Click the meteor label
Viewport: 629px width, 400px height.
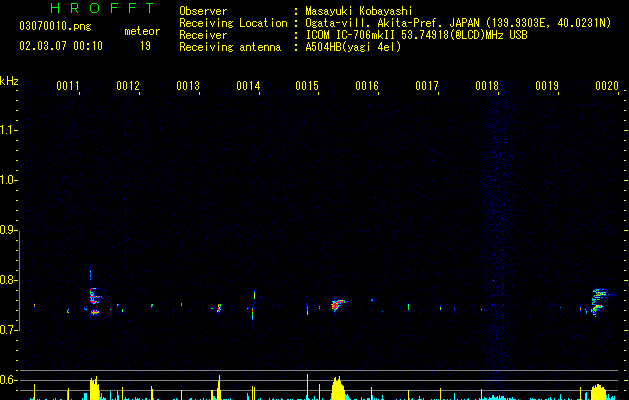tap(142, 31)
